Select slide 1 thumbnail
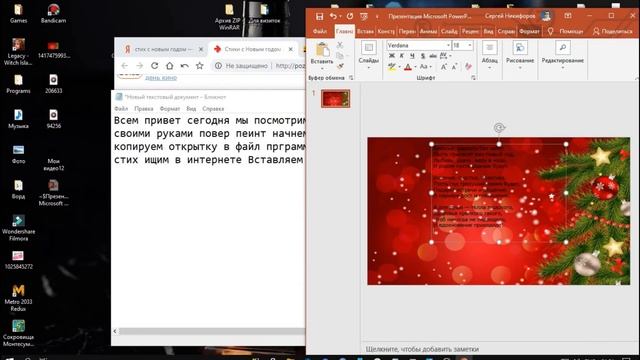The image size is (640, 360). [335, 98]
